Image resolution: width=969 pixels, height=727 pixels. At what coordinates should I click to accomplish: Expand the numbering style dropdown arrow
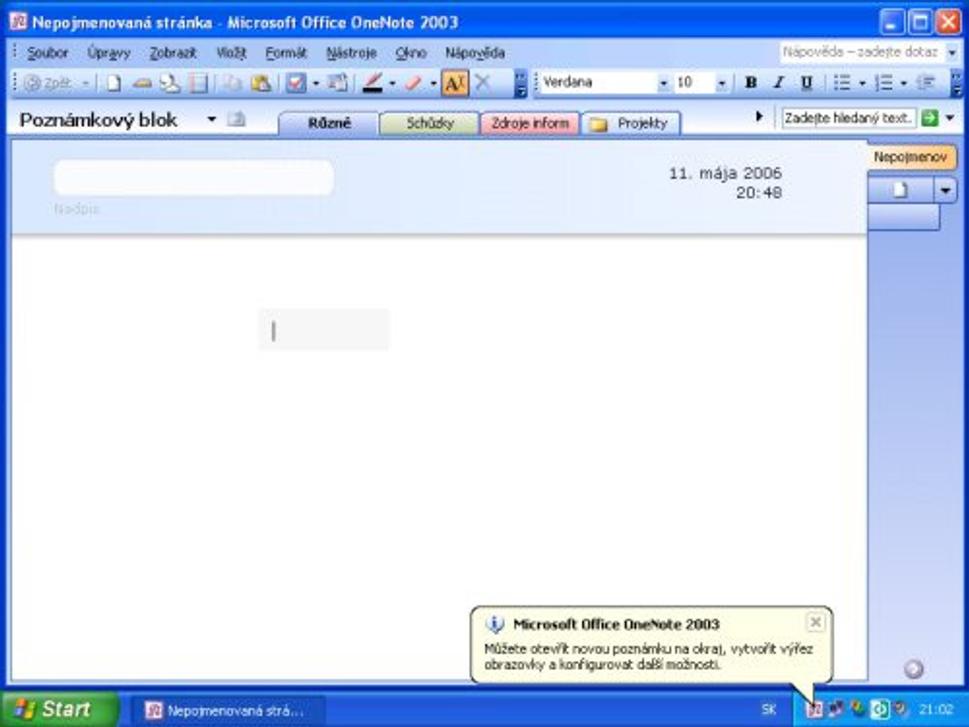point(903,83)
